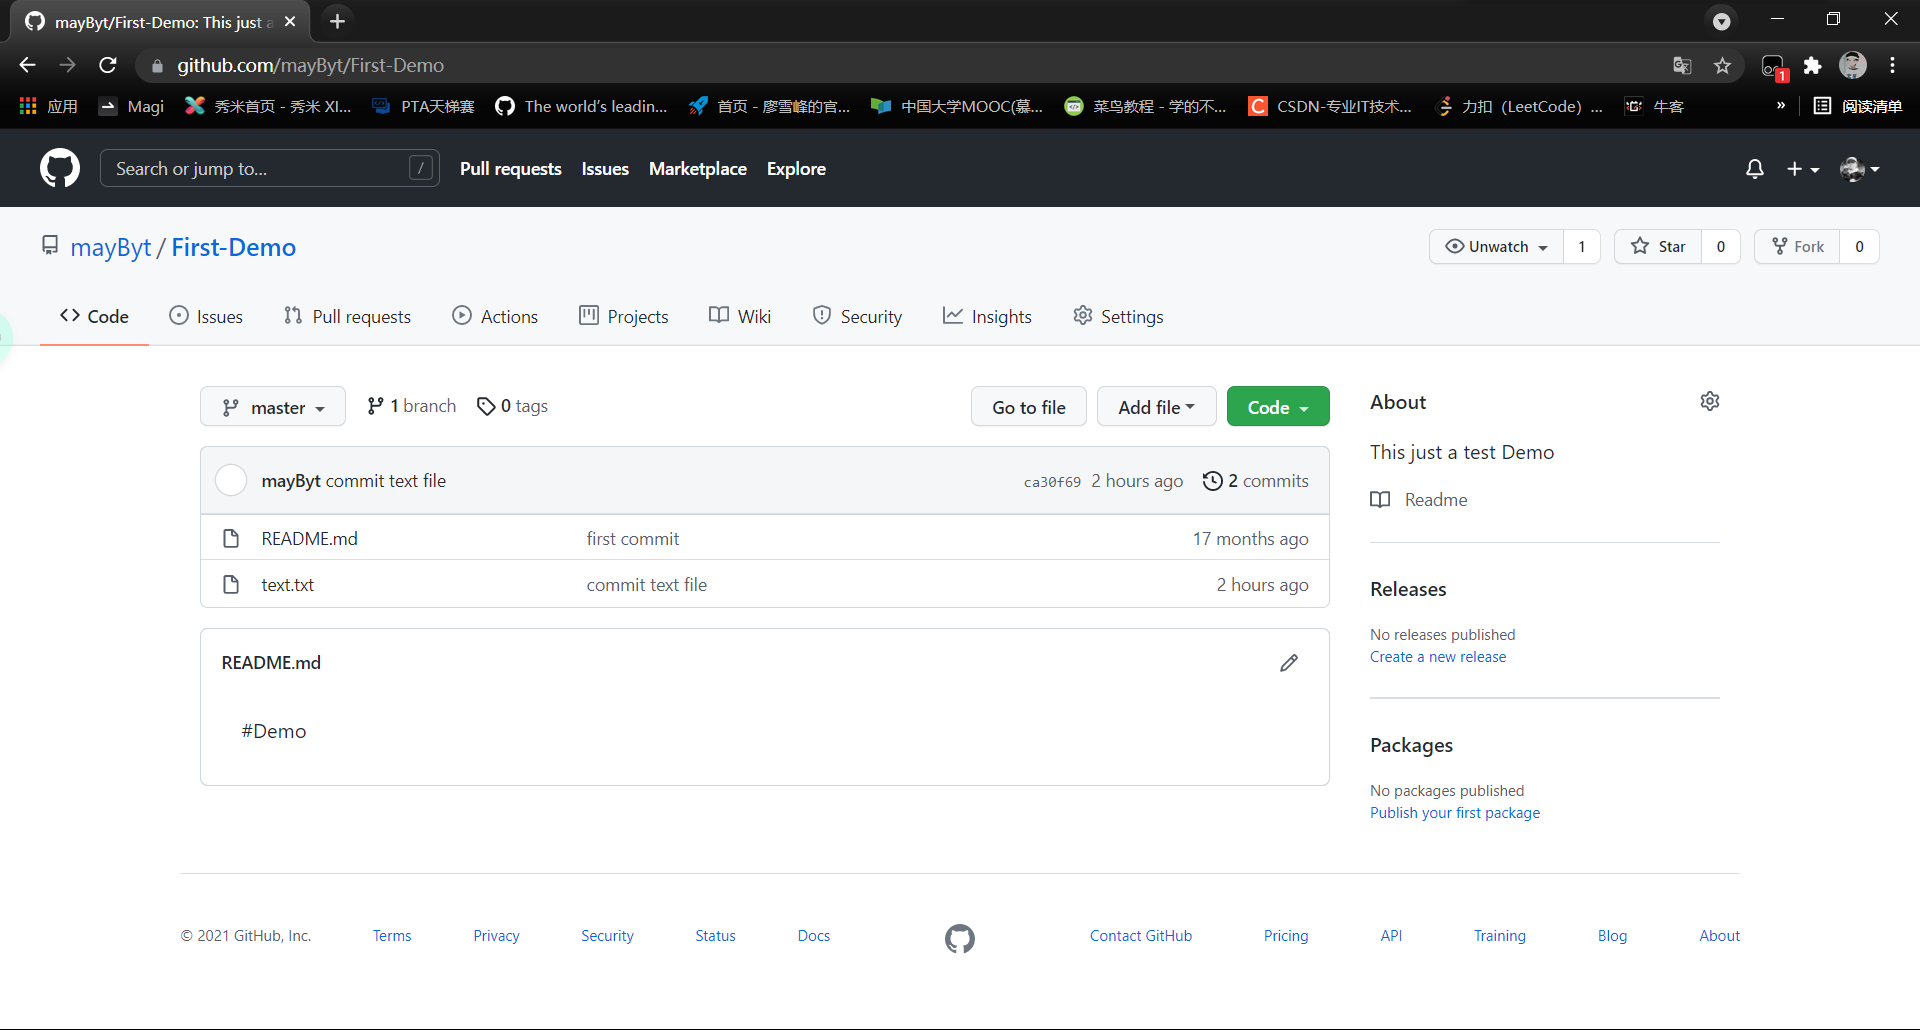Open the plus create-new dropdown

1802,169
